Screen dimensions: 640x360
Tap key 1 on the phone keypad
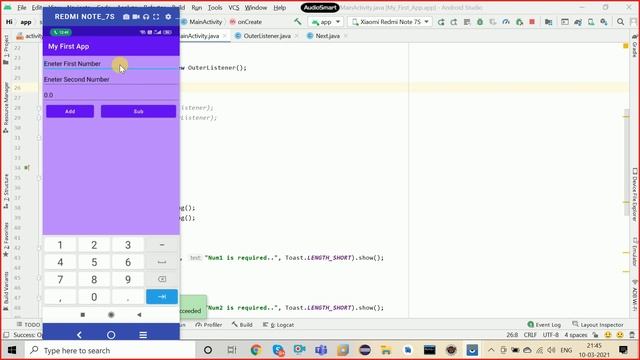[x=60, y=245]
